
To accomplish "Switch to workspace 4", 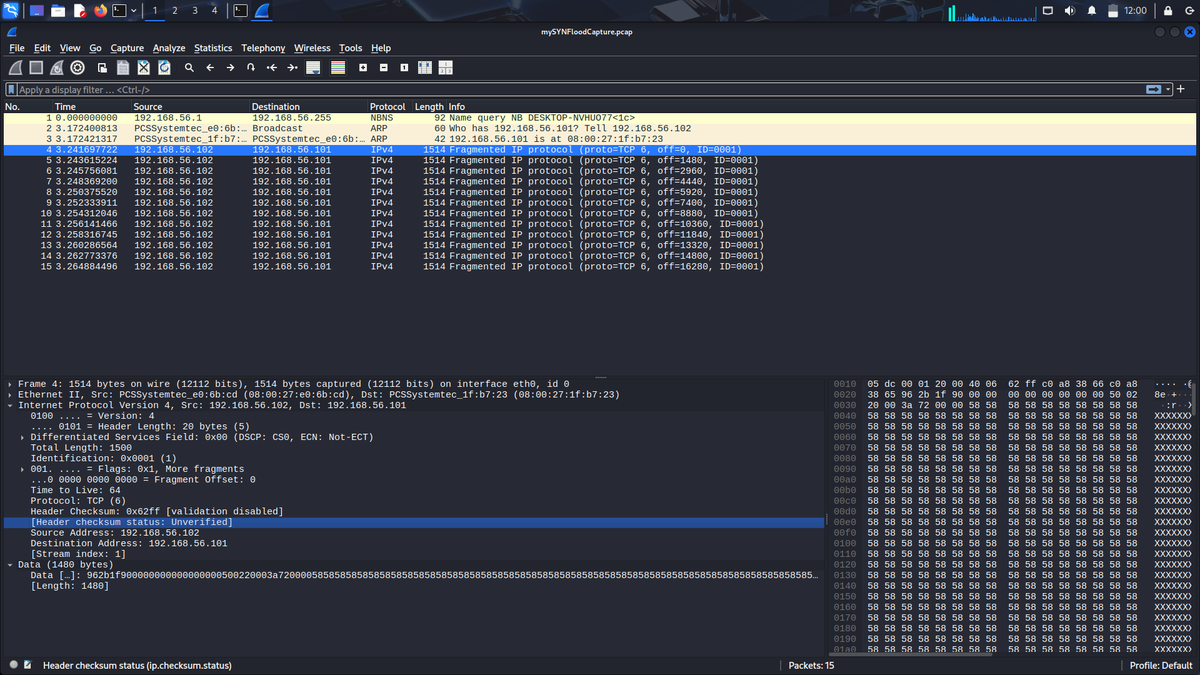I will tap(214, 10).
